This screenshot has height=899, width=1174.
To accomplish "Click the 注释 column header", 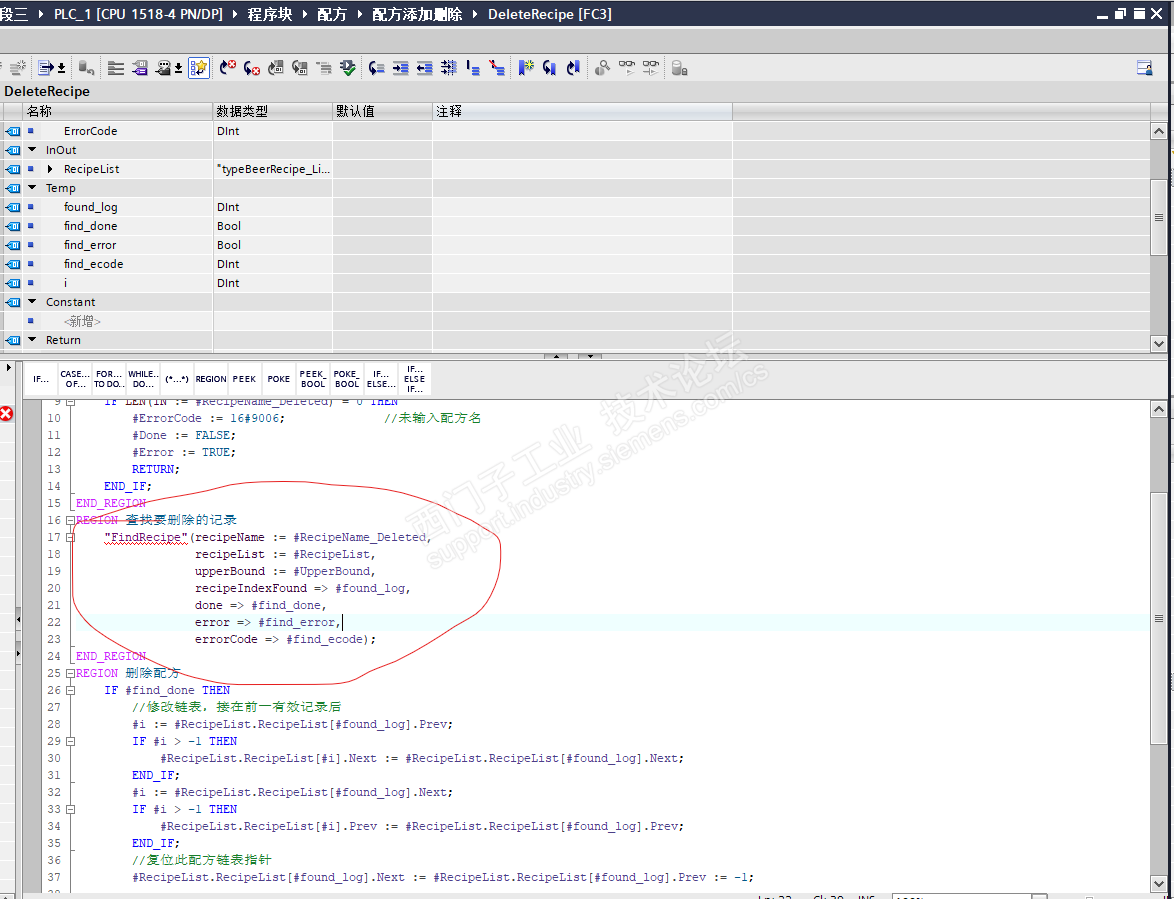I will tap(582, 111).
